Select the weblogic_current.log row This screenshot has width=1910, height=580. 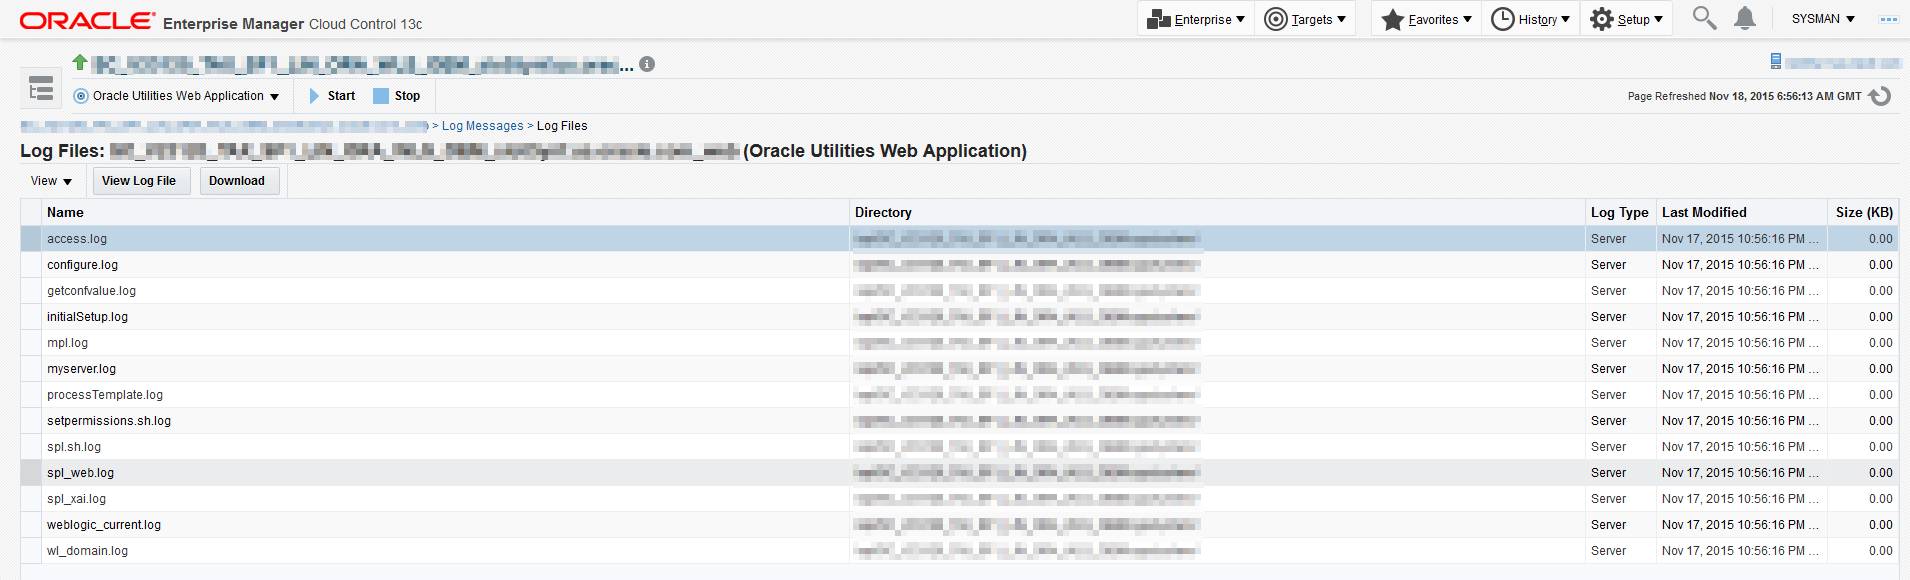959,525
